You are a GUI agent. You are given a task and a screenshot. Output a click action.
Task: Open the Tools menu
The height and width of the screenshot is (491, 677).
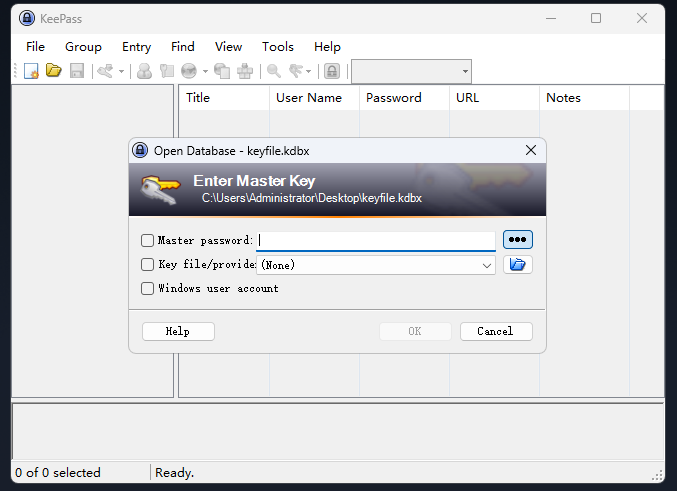coord(278,47)
